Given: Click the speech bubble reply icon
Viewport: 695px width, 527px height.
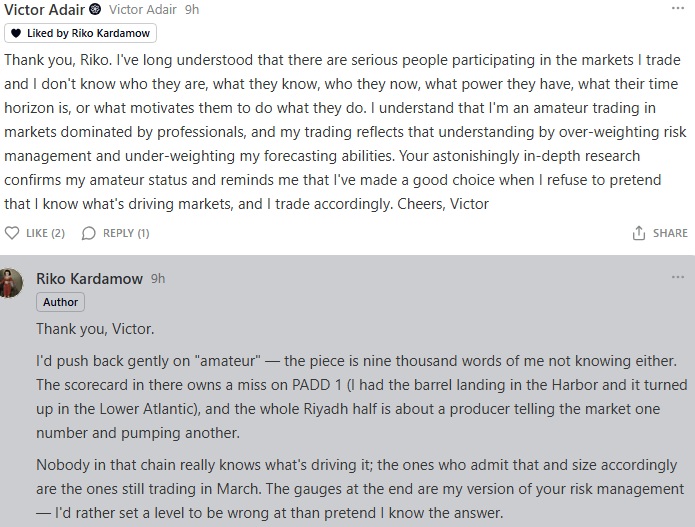Looking at the screenshot, I should click(89, 233).
